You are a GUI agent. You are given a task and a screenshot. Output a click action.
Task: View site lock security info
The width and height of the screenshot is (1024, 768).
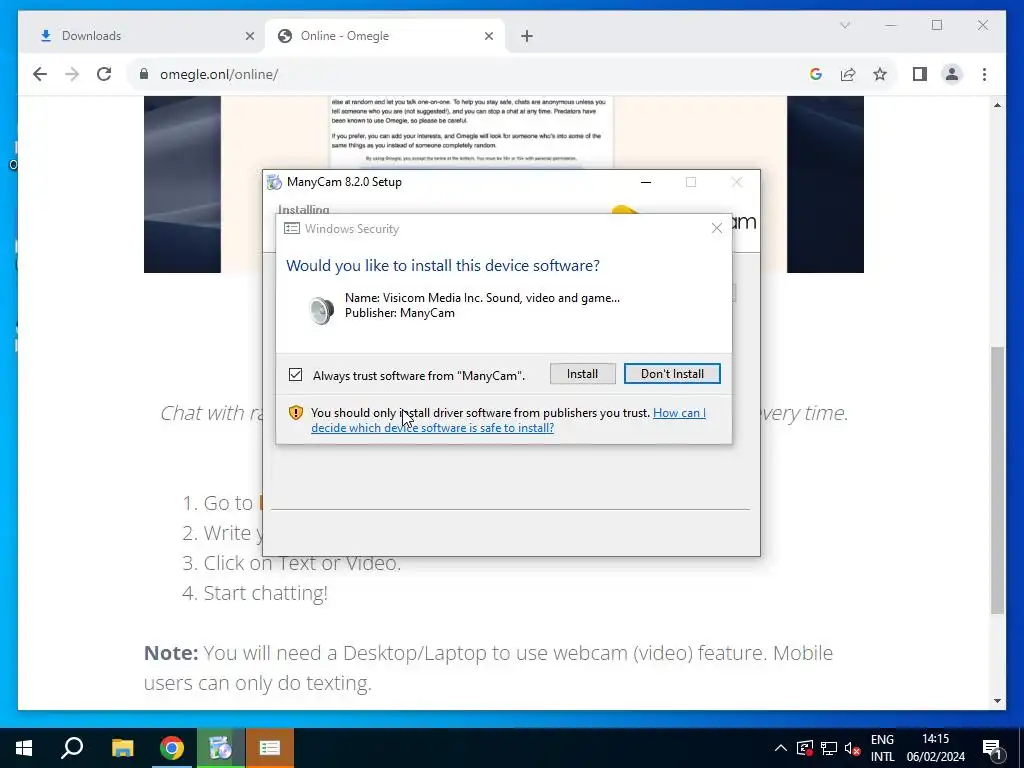[x=144, y=74]
